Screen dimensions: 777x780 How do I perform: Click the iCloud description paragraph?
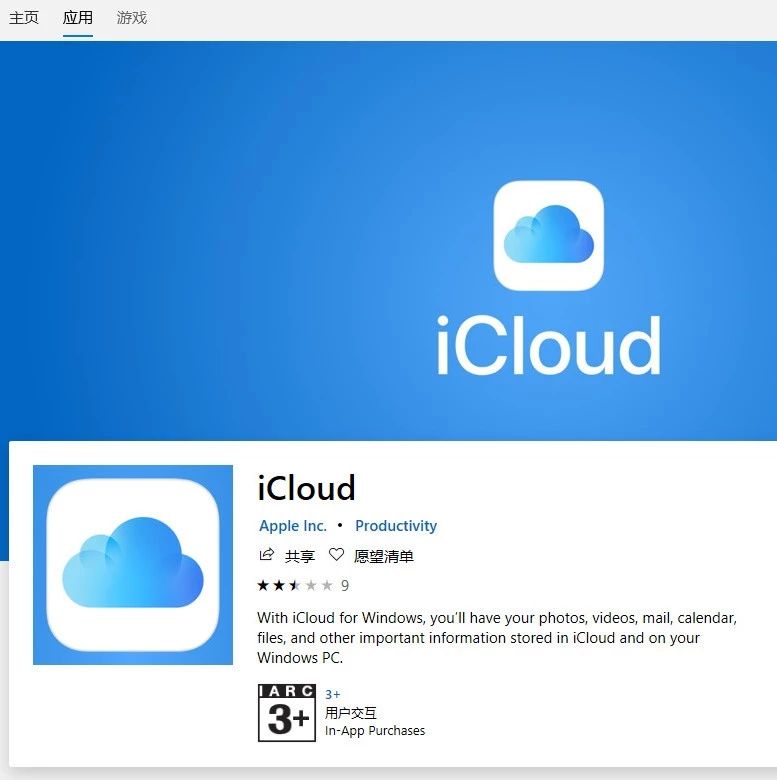(497, 638)
